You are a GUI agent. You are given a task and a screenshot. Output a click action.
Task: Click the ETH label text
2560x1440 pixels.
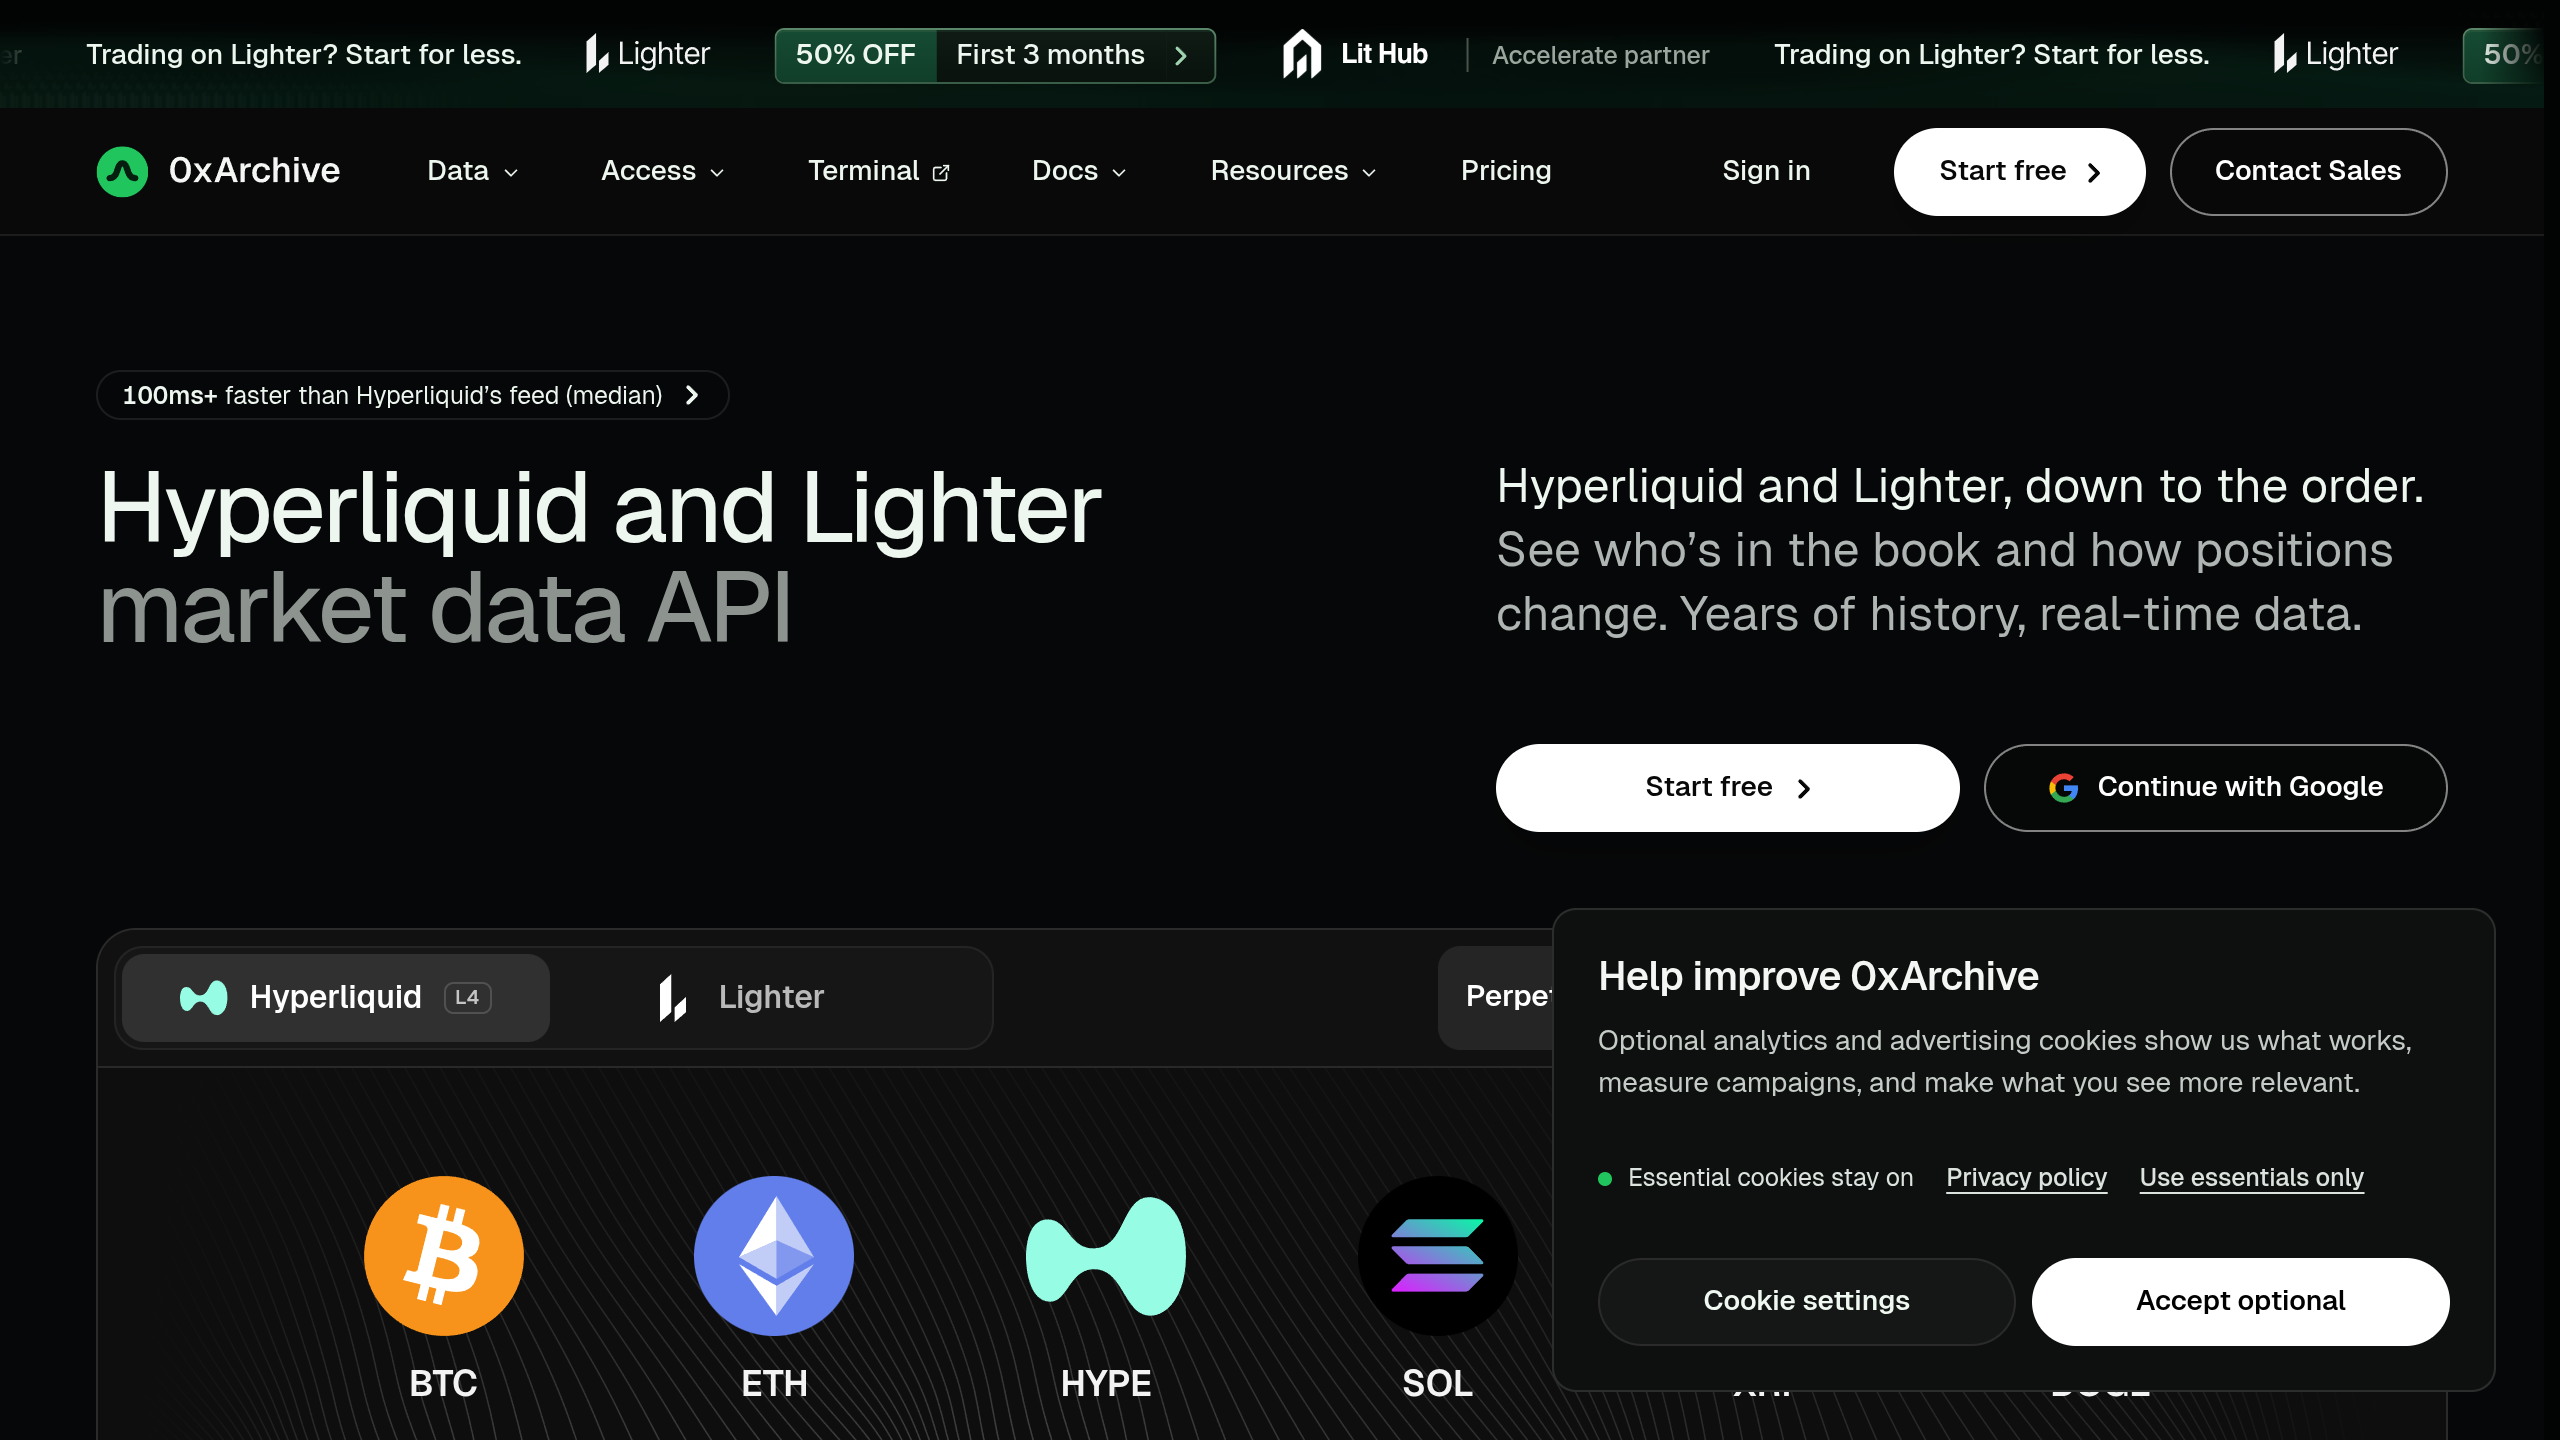pos(774,1384)
